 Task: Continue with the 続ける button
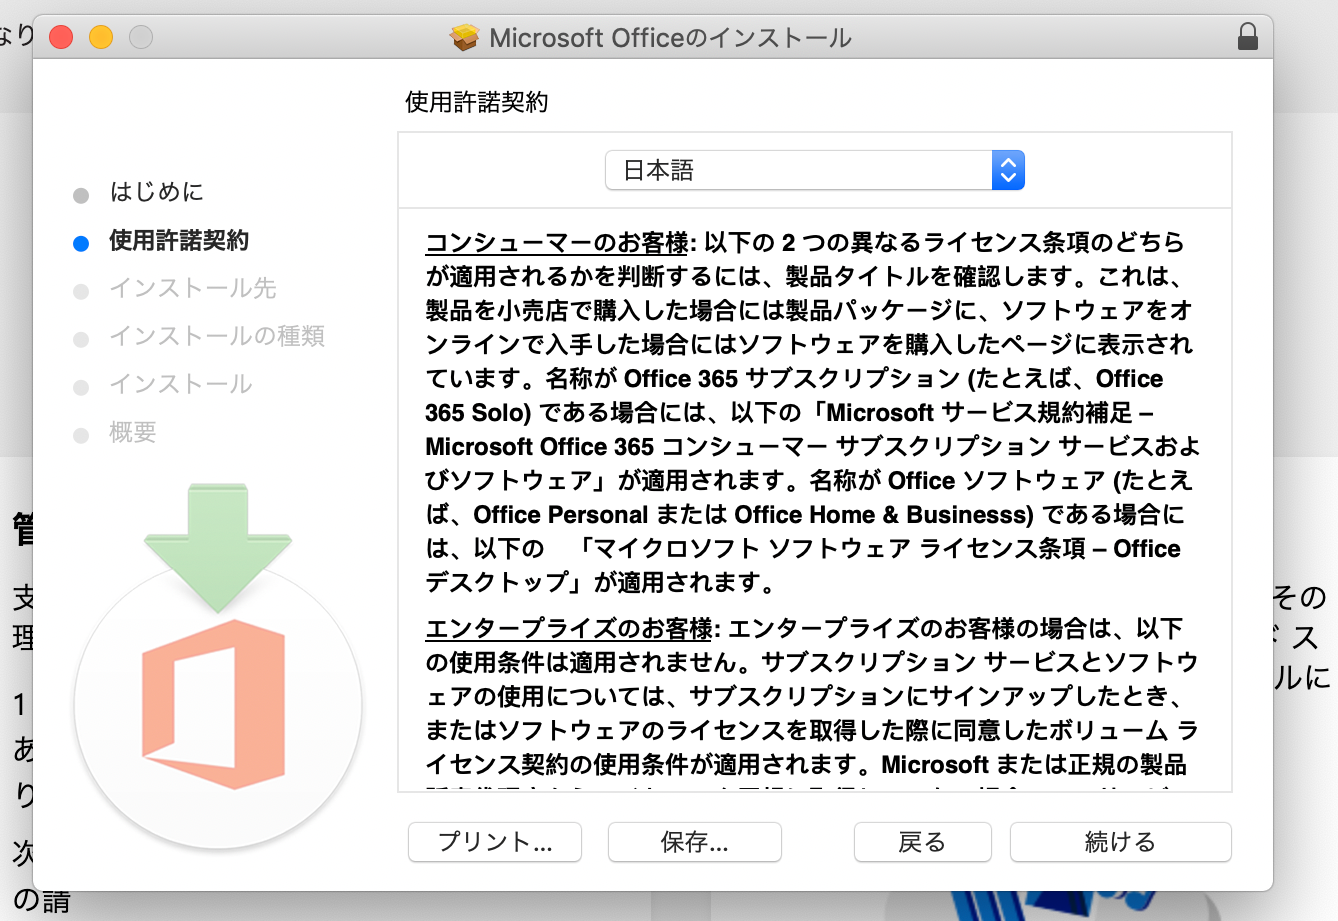[1120, 842]
